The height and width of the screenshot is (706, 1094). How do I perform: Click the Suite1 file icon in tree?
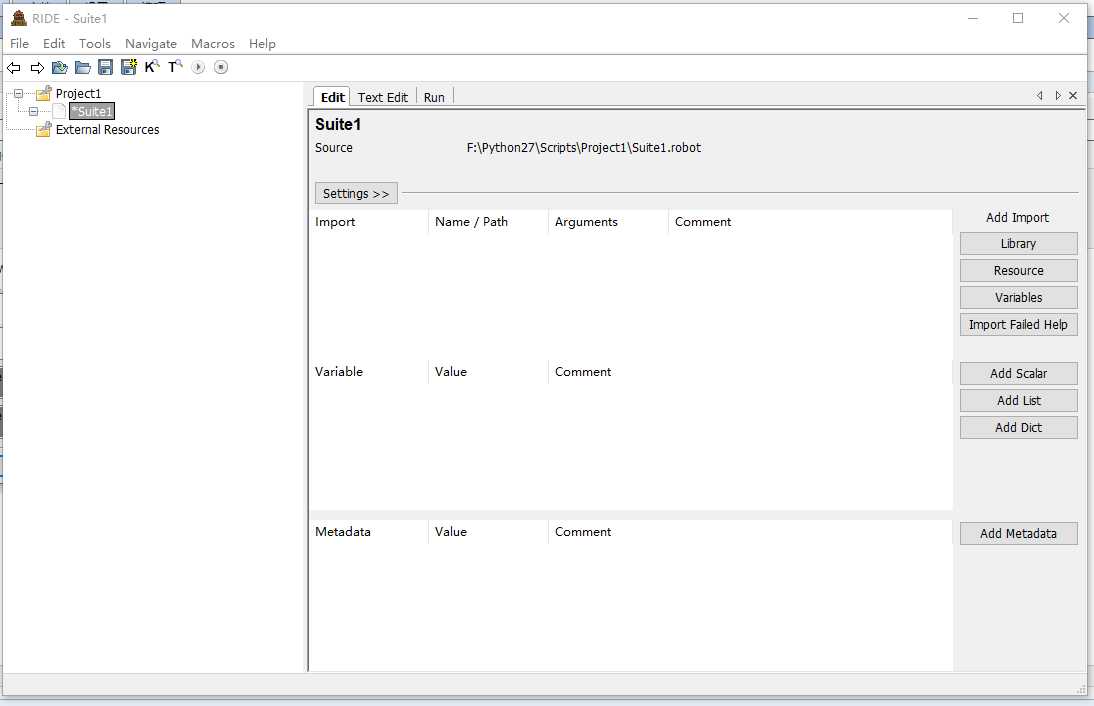click(x=59, y=111)
